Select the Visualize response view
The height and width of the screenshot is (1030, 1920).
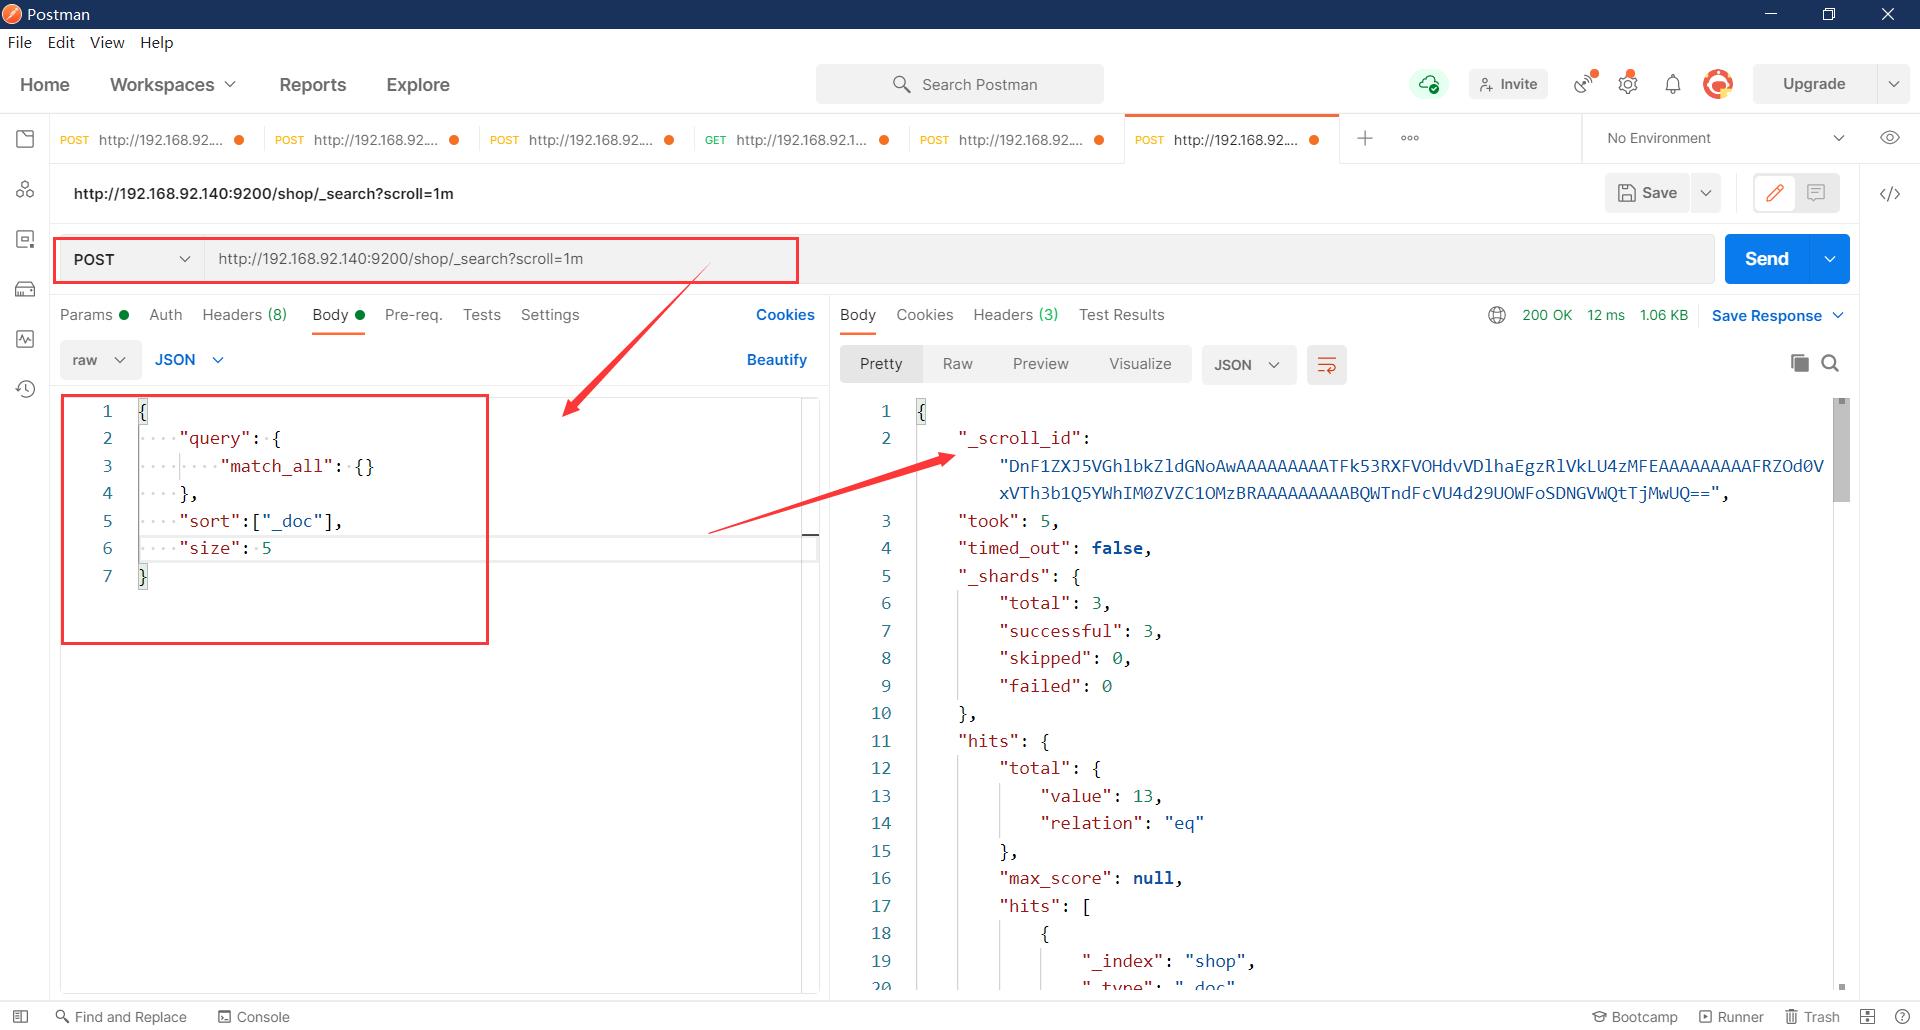coord(1140,364)
